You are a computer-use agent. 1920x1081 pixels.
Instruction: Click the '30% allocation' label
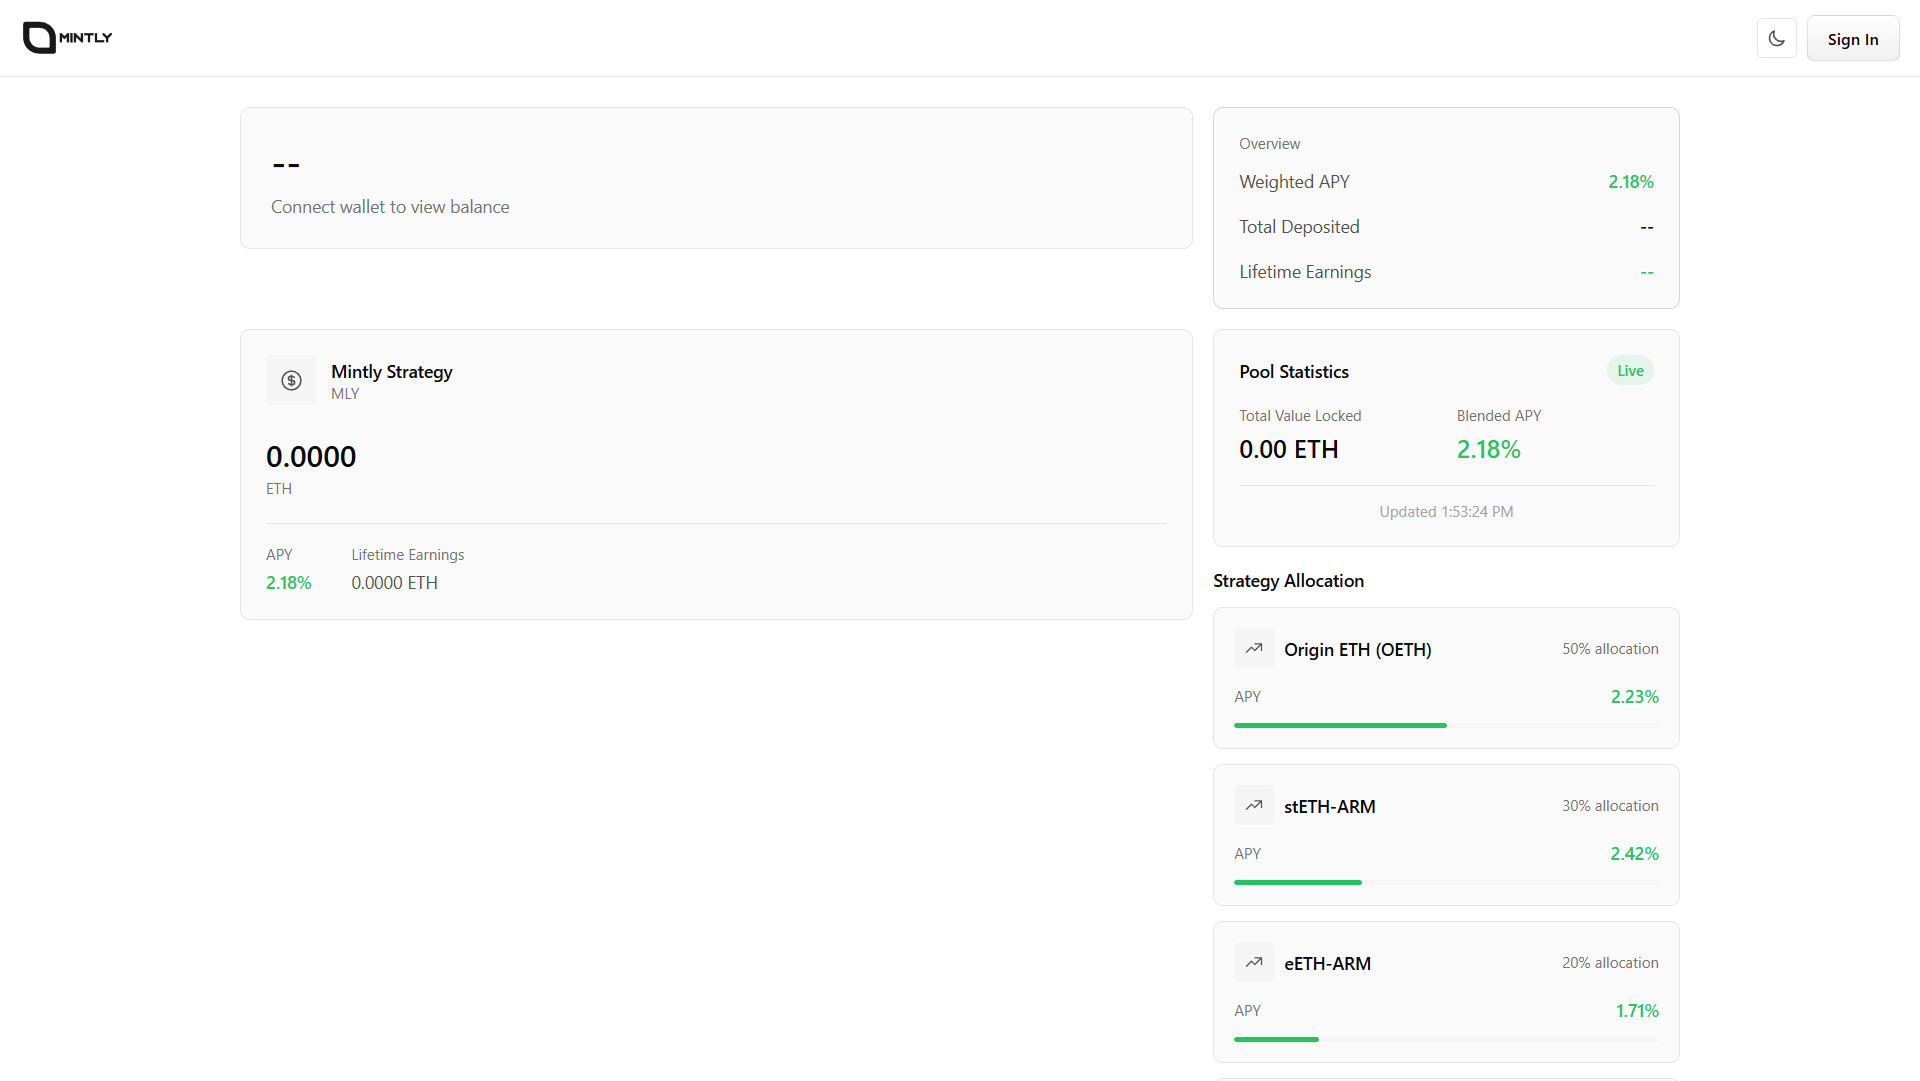tap(1610, 806)
